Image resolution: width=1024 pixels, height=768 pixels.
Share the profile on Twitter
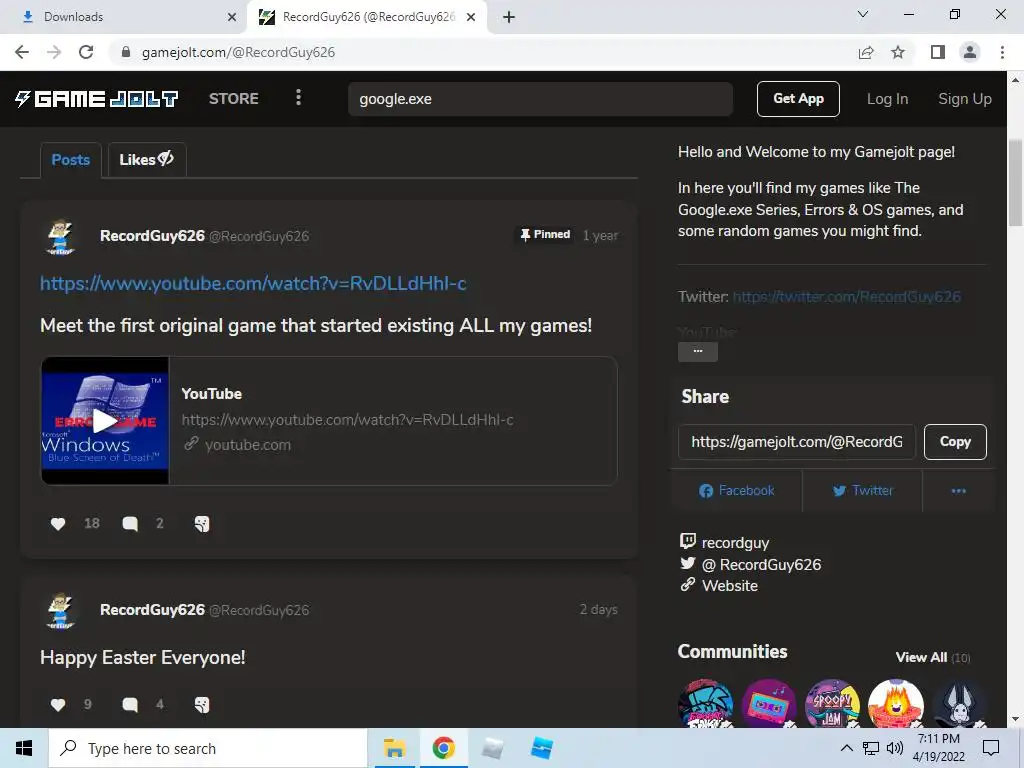coord(862,490)
